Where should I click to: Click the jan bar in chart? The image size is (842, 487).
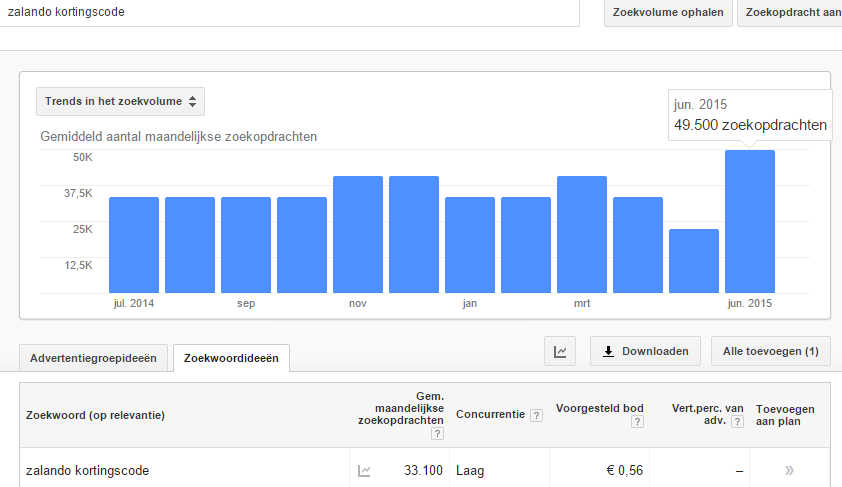(470, 245)
